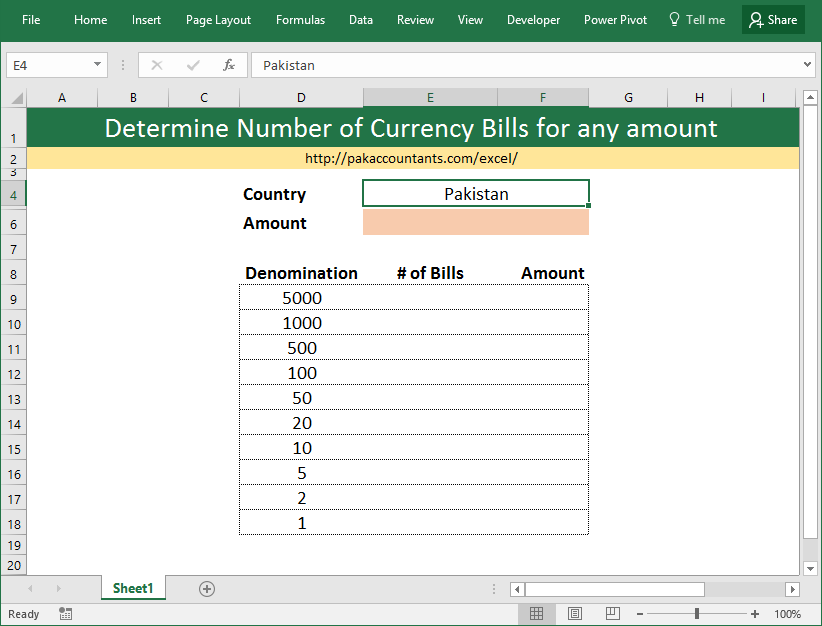The width and height of the screenshot is (822, 626).
Task: Select row 18 header
Action: (x=14, y=524)
